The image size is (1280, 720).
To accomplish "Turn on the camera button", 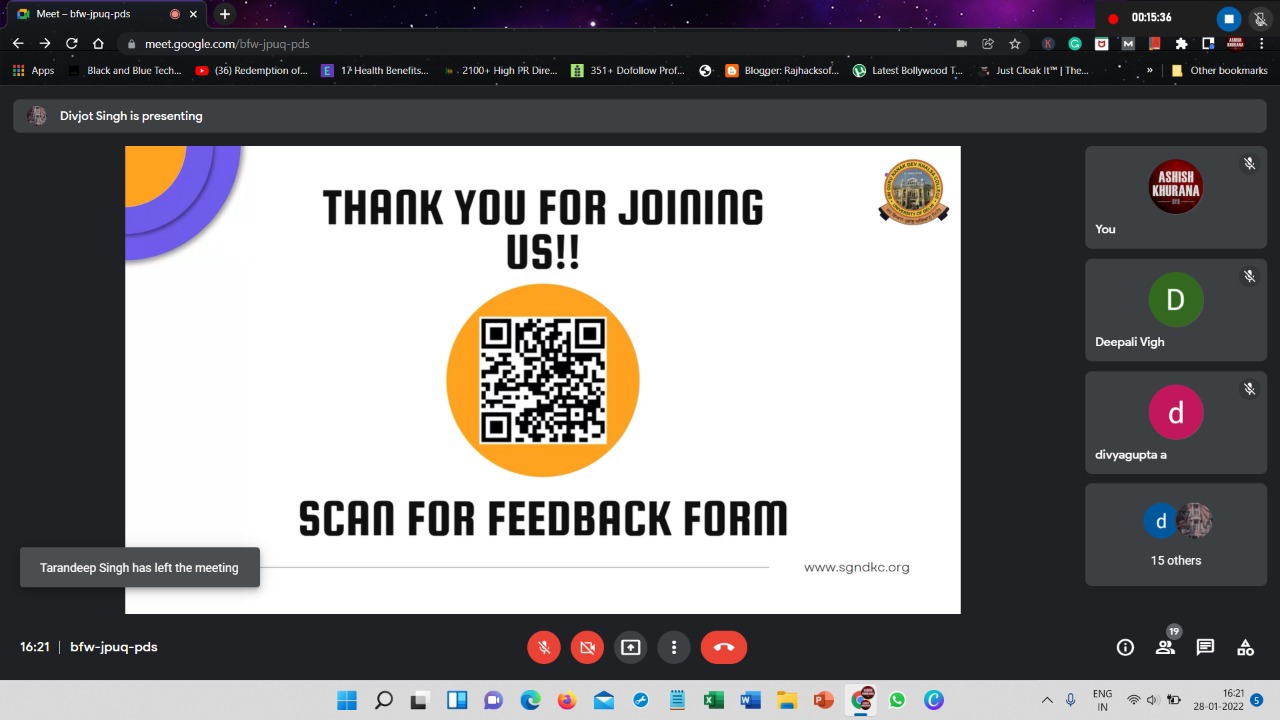I will (587, 647).
